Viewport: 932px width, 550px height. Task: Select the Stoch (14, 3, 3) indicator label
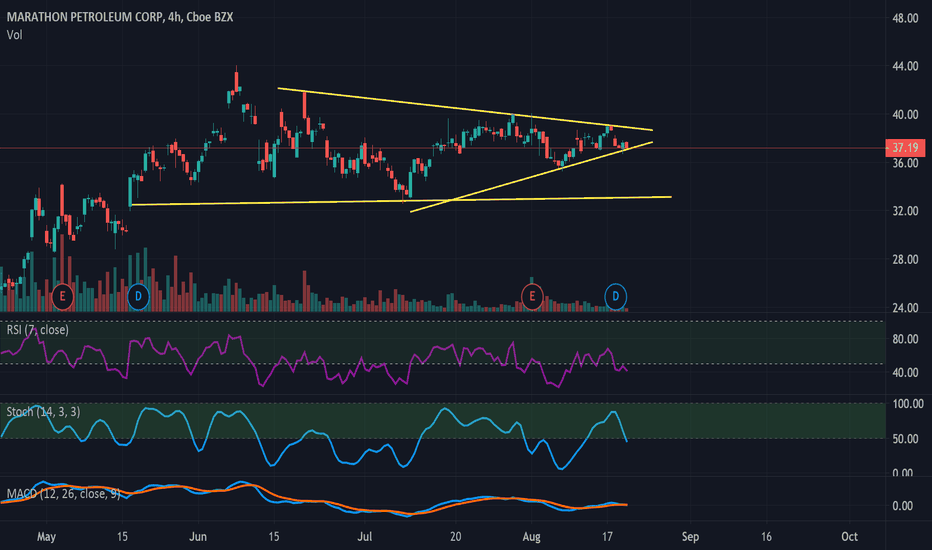click(x=43, y=411)
